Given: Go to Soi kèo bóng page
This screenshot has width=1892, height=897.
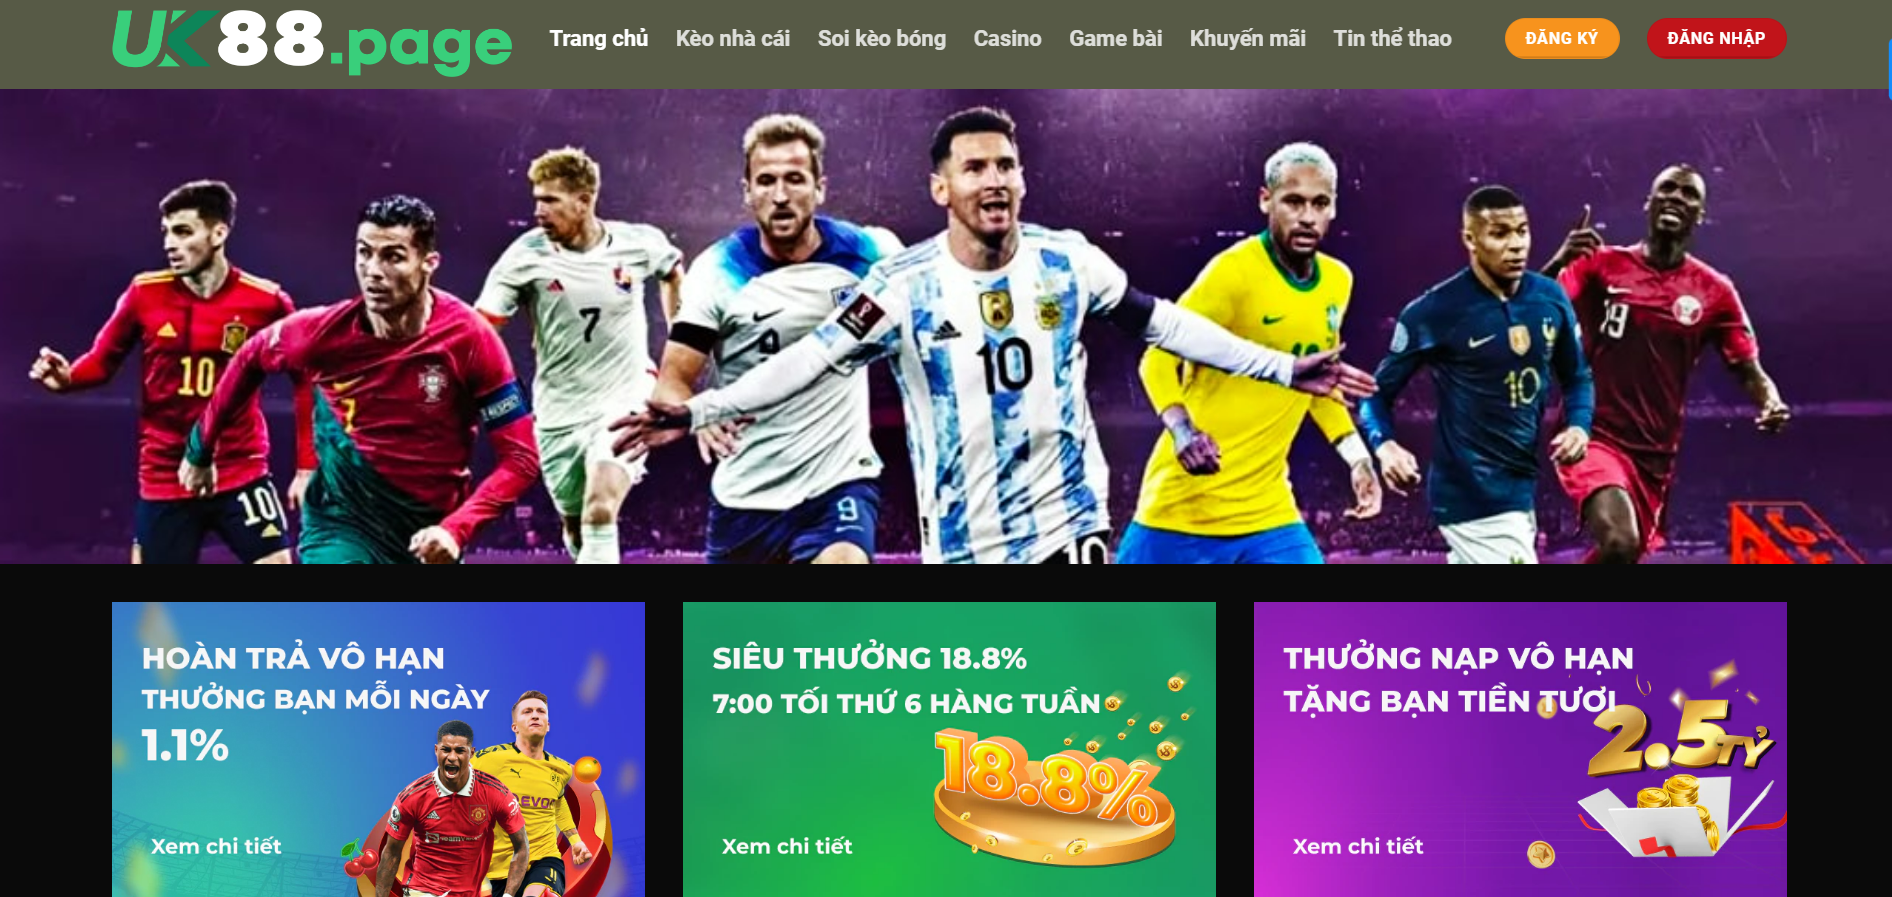Looking at the screenshot, I should (881, 39).
